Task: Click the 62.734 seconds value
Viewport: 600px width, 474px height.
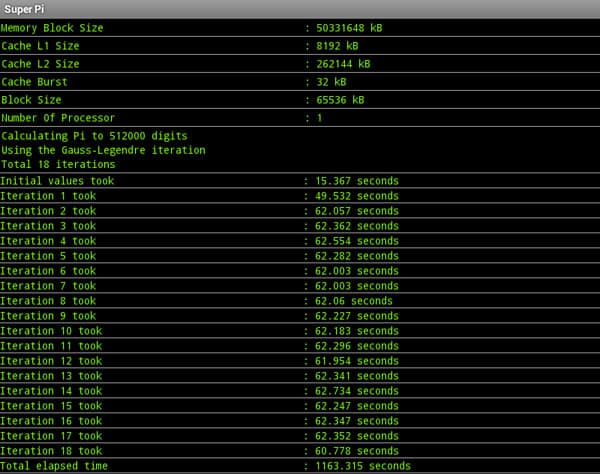Action: click(x=357, y=391)
